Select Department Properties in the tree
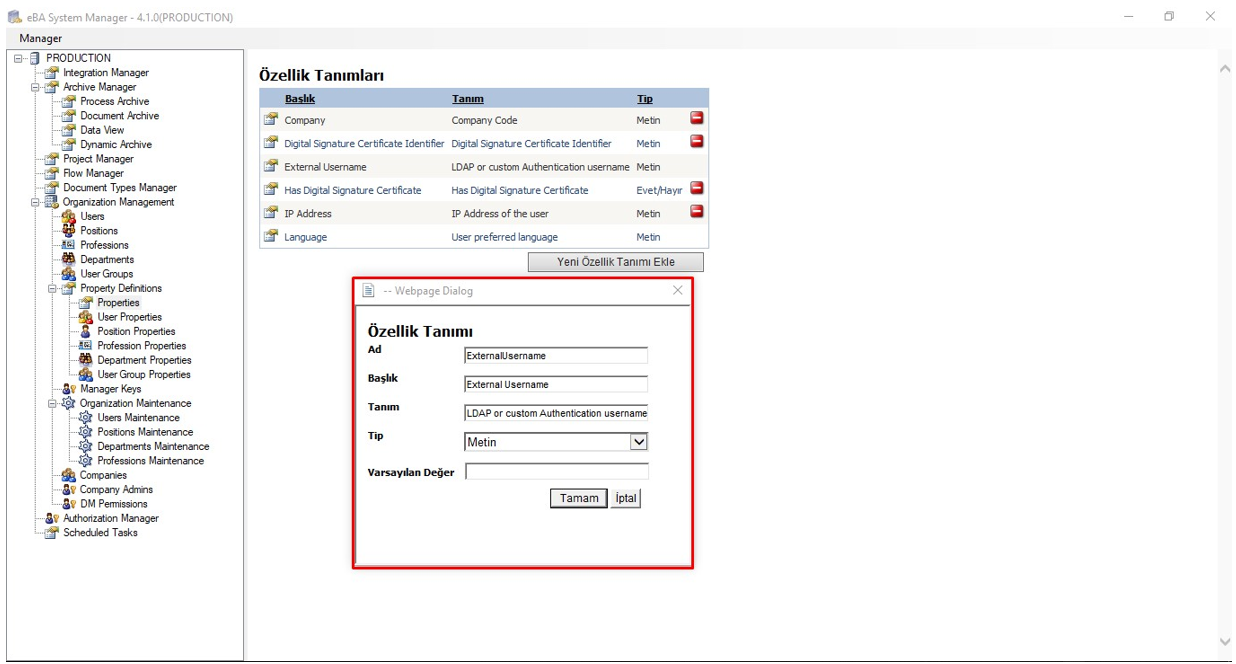The image size is (1236, 664). [144, 360]
